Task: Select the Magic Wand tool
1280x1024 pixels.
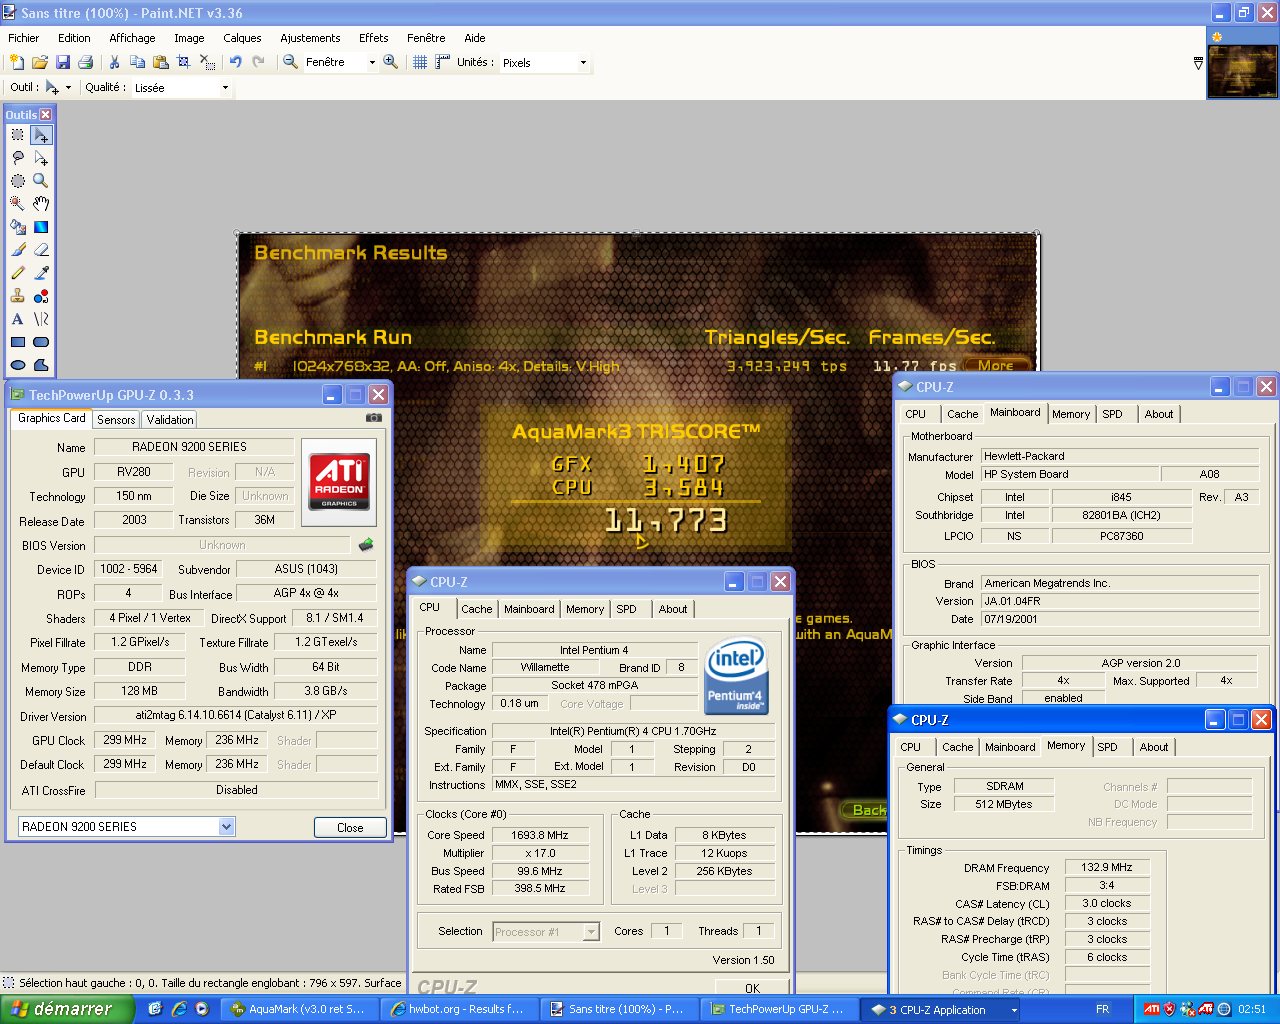Action: click(x=18, y=204)
